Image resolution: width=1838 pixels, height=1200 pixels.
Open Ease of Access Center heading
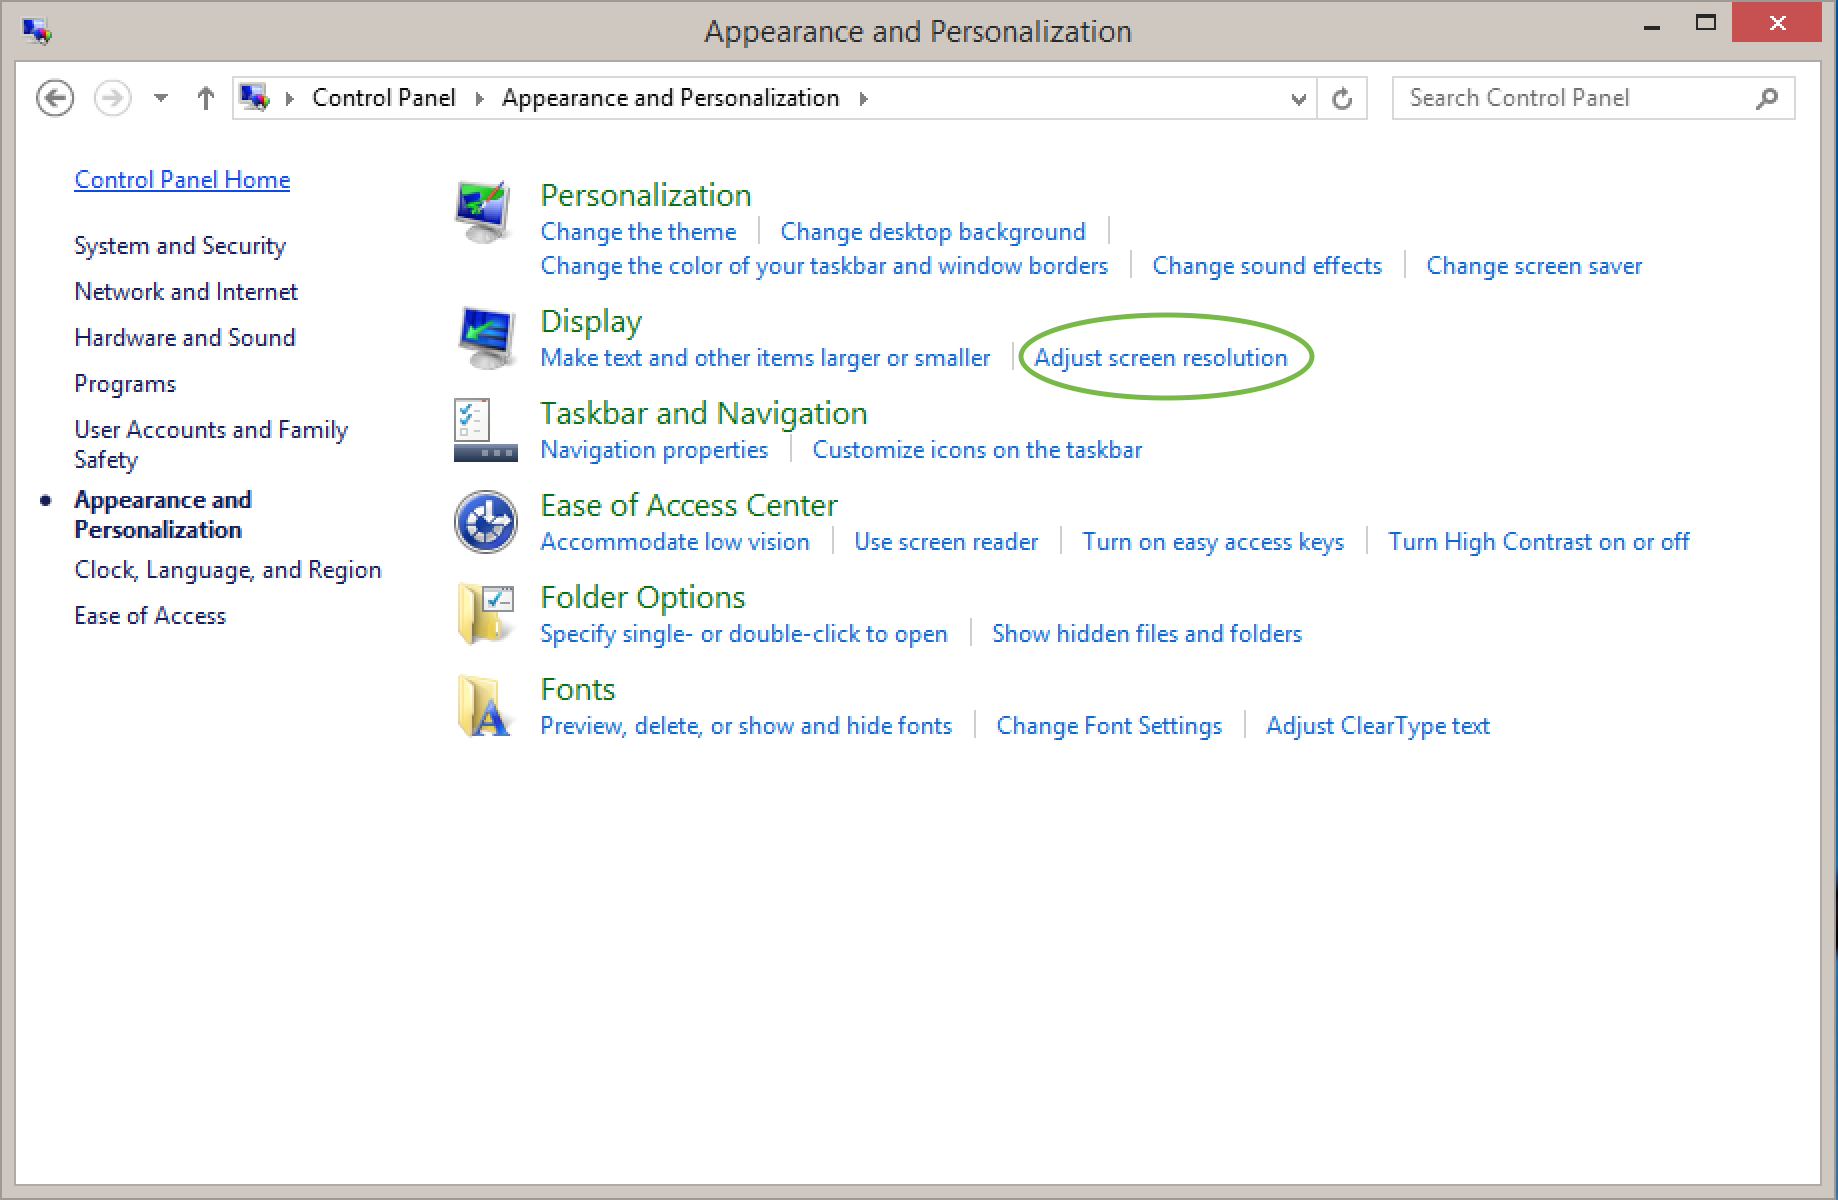point(689,505)
